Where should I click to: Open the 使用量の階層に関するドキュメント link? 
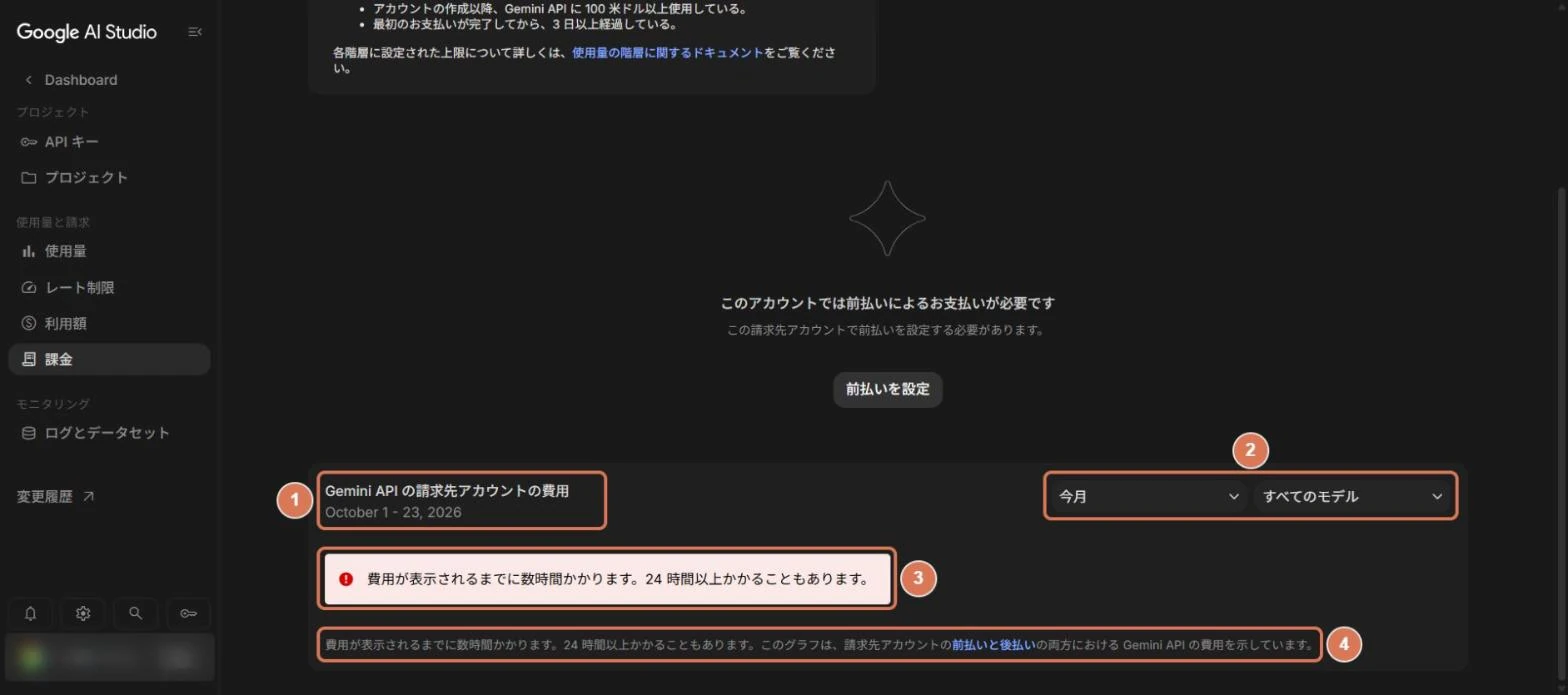668,53
